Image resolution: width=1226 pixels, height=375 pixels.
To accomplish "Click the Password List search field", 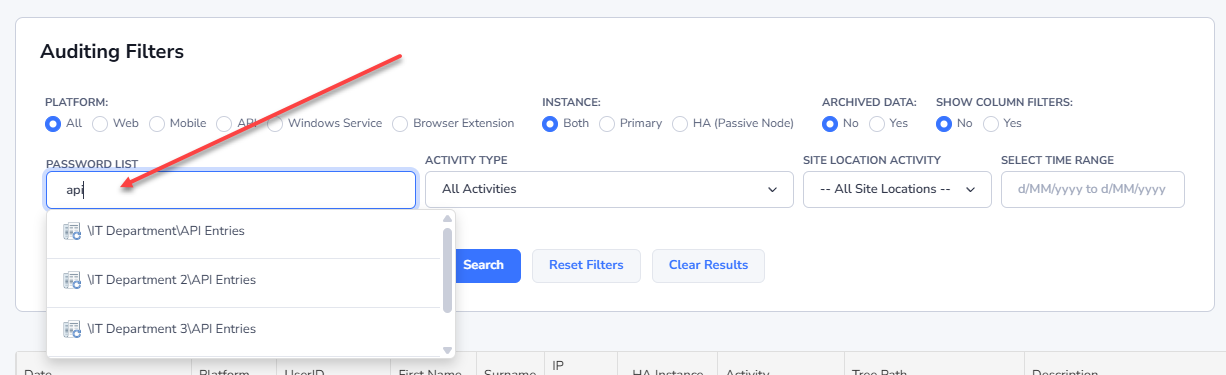I will pyautogui.click(x=231, y=190).
